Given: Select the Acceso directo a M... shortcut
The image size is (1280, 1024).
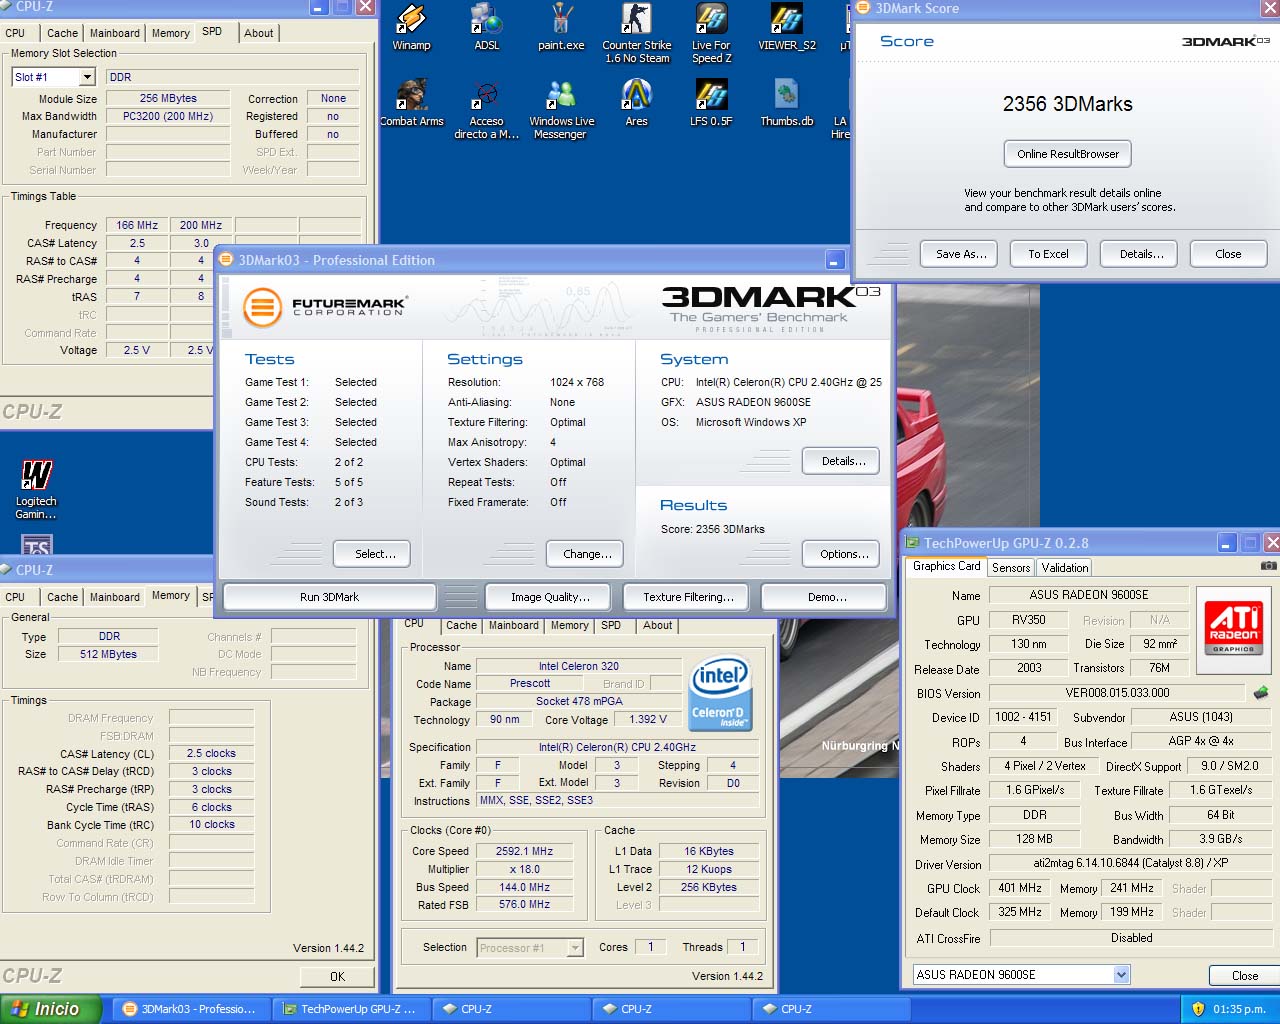Looking at the screenshot, I should click(487, 109).
